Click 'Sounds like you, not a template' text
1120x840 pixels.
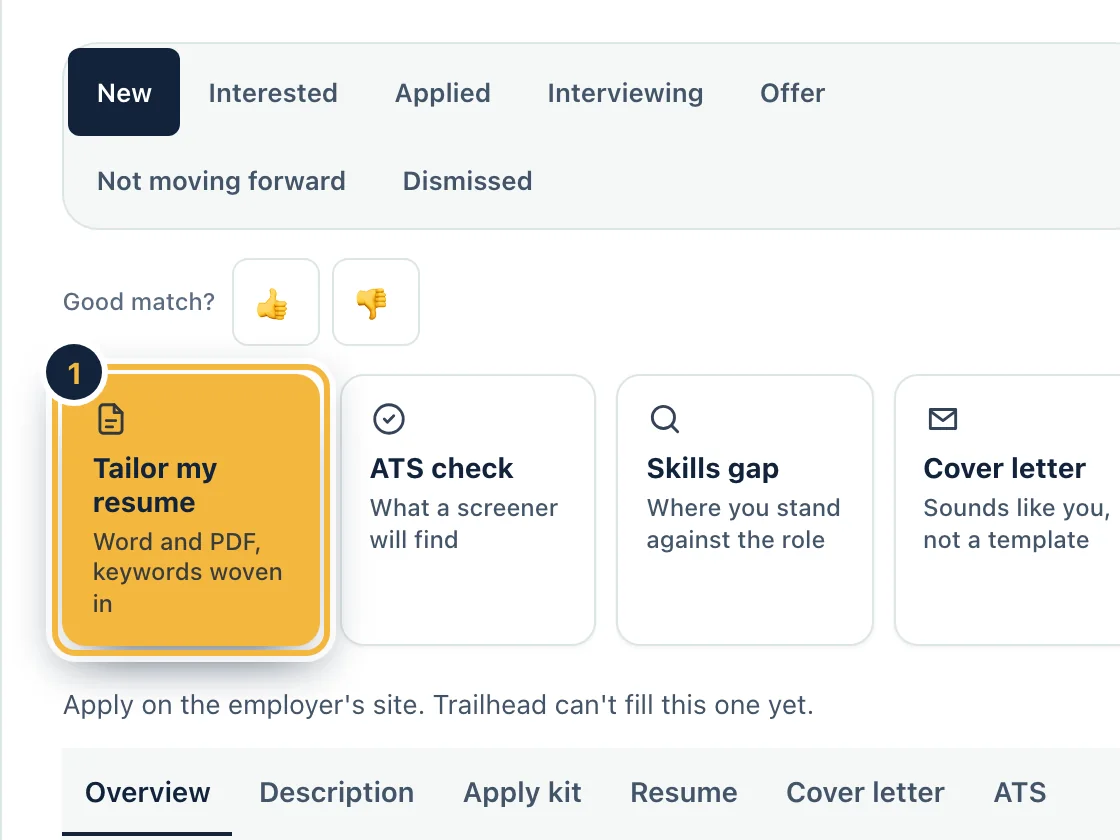(x=1016, y=524)
